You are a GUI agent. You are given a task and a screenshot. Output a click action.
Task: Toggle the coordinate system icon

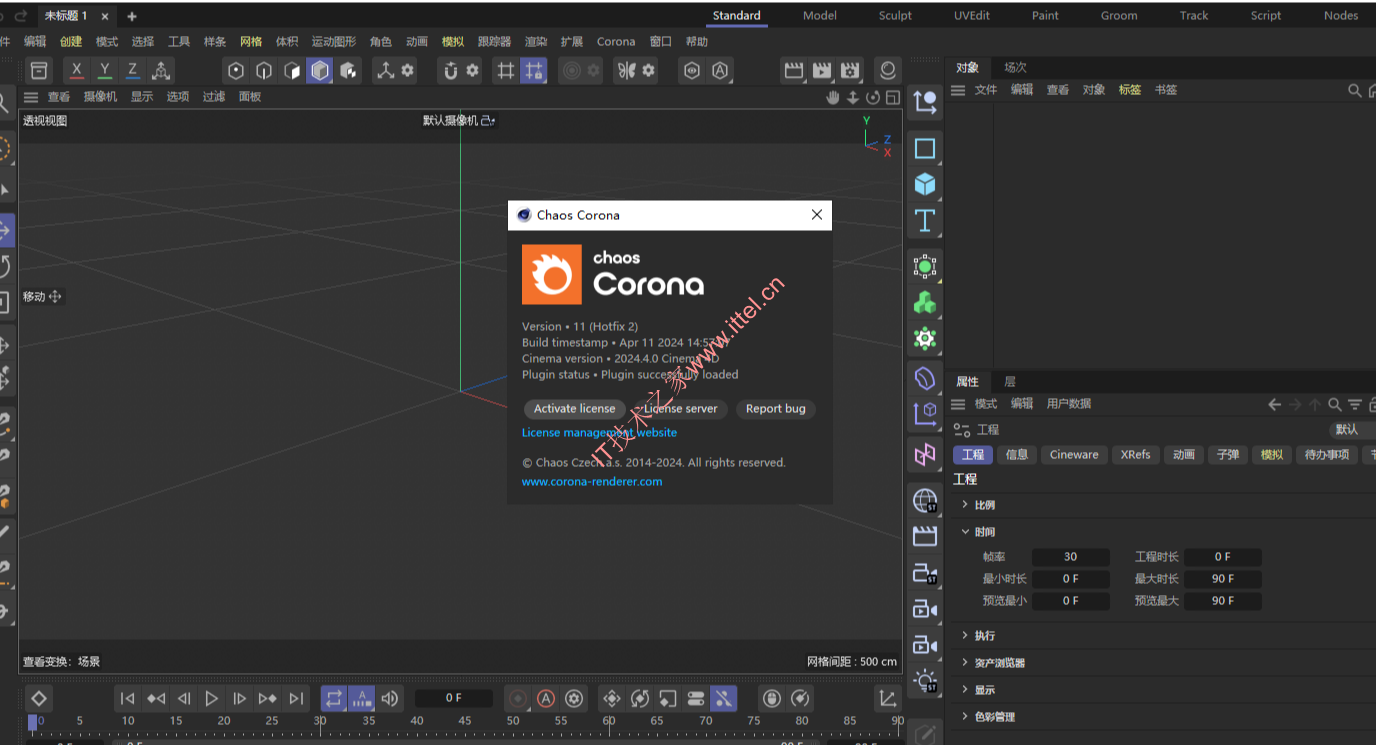point(161,70)
